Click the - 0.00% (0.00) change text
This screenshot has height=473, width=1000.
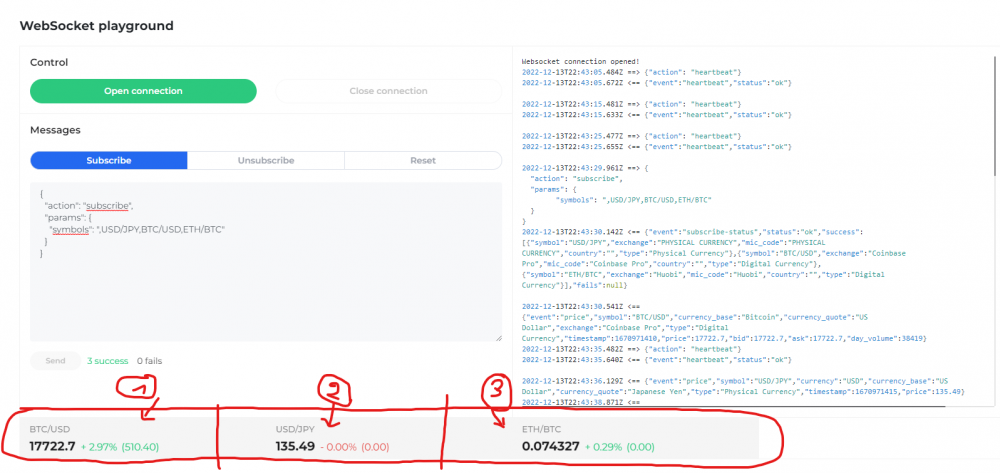point(355,447)
